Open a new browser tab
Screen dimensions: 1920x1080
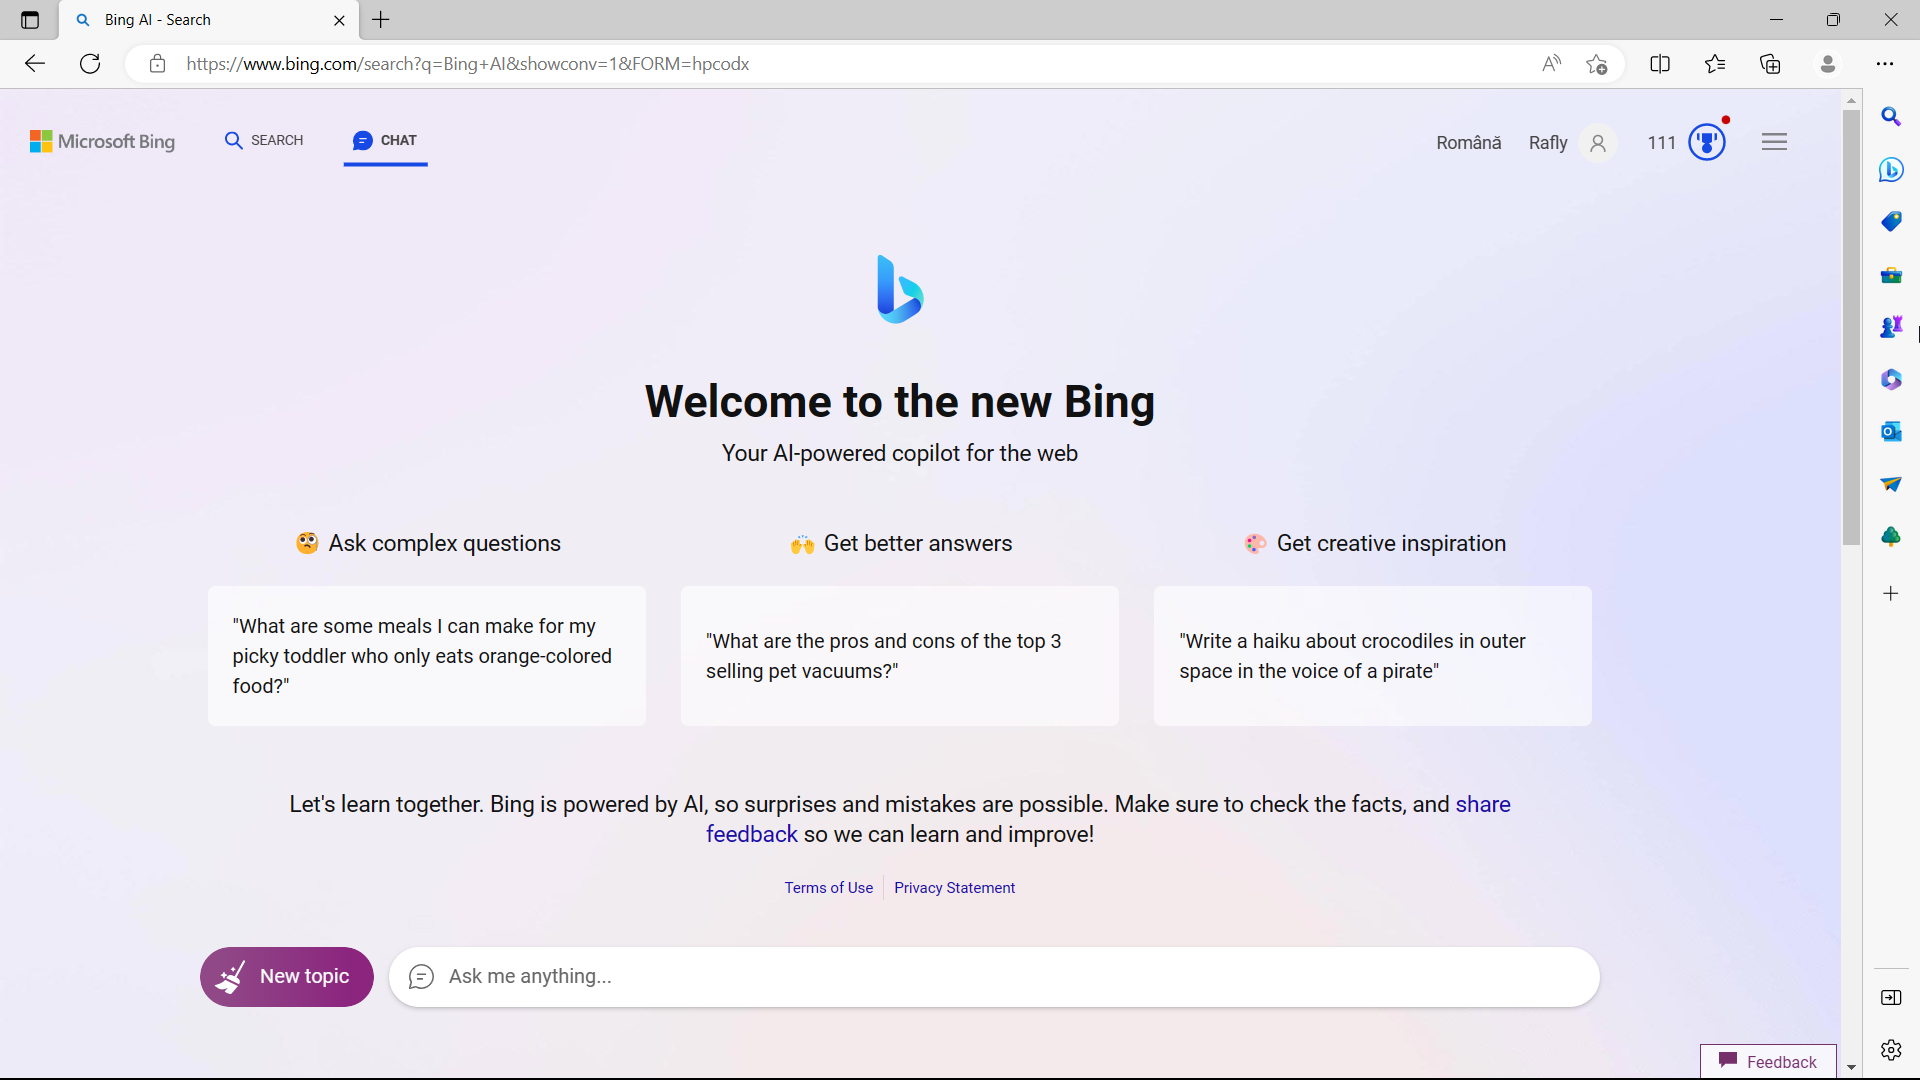(381, 20)
